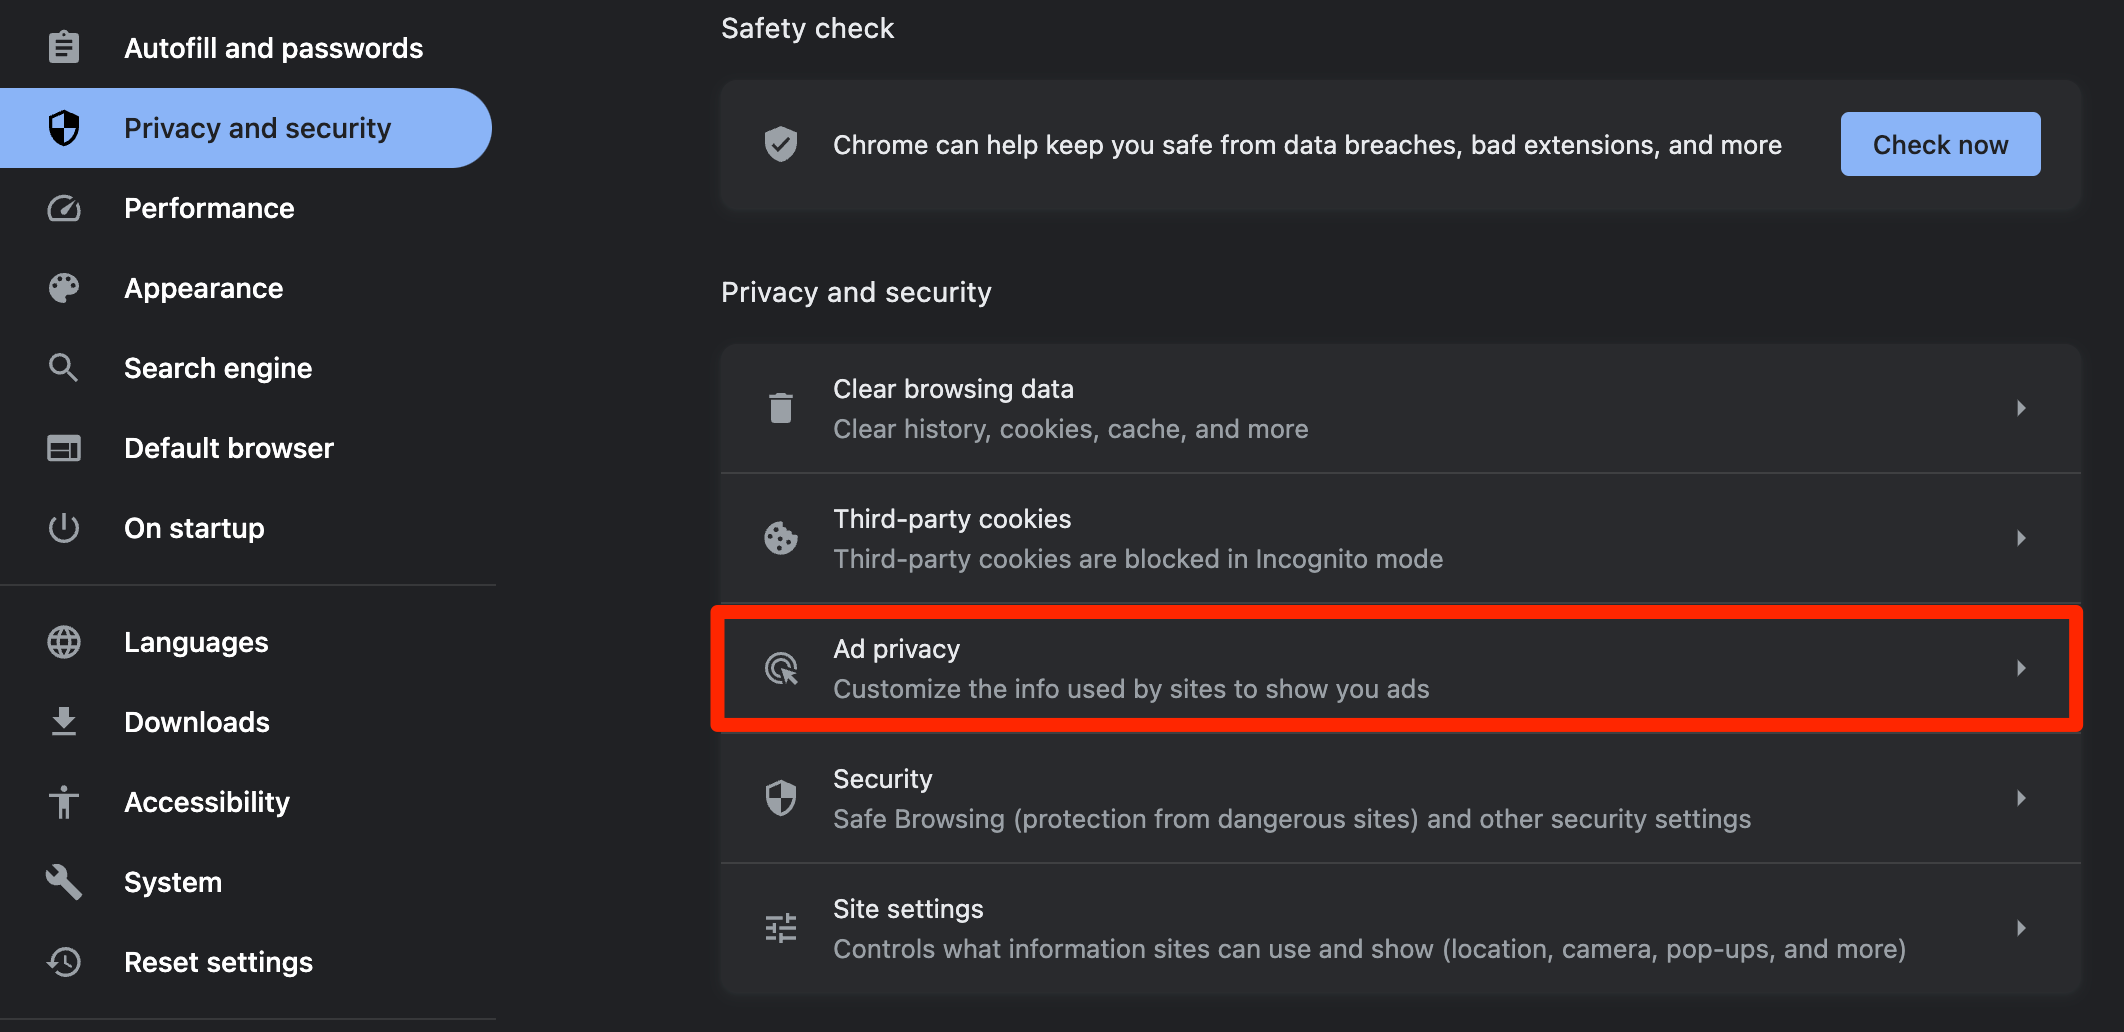Click the Clear browsing data trash icon
The width and height of the screenshot is (2124, 1032).
781,407
